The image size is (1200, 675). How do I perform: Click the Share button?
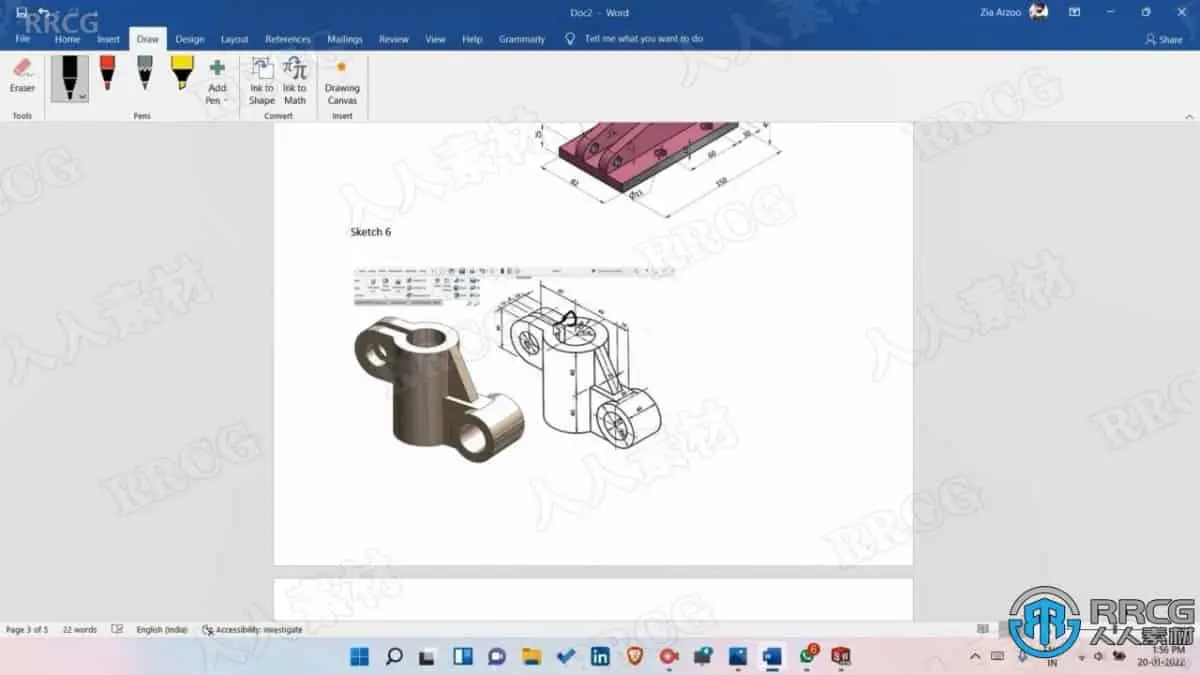1164,39
